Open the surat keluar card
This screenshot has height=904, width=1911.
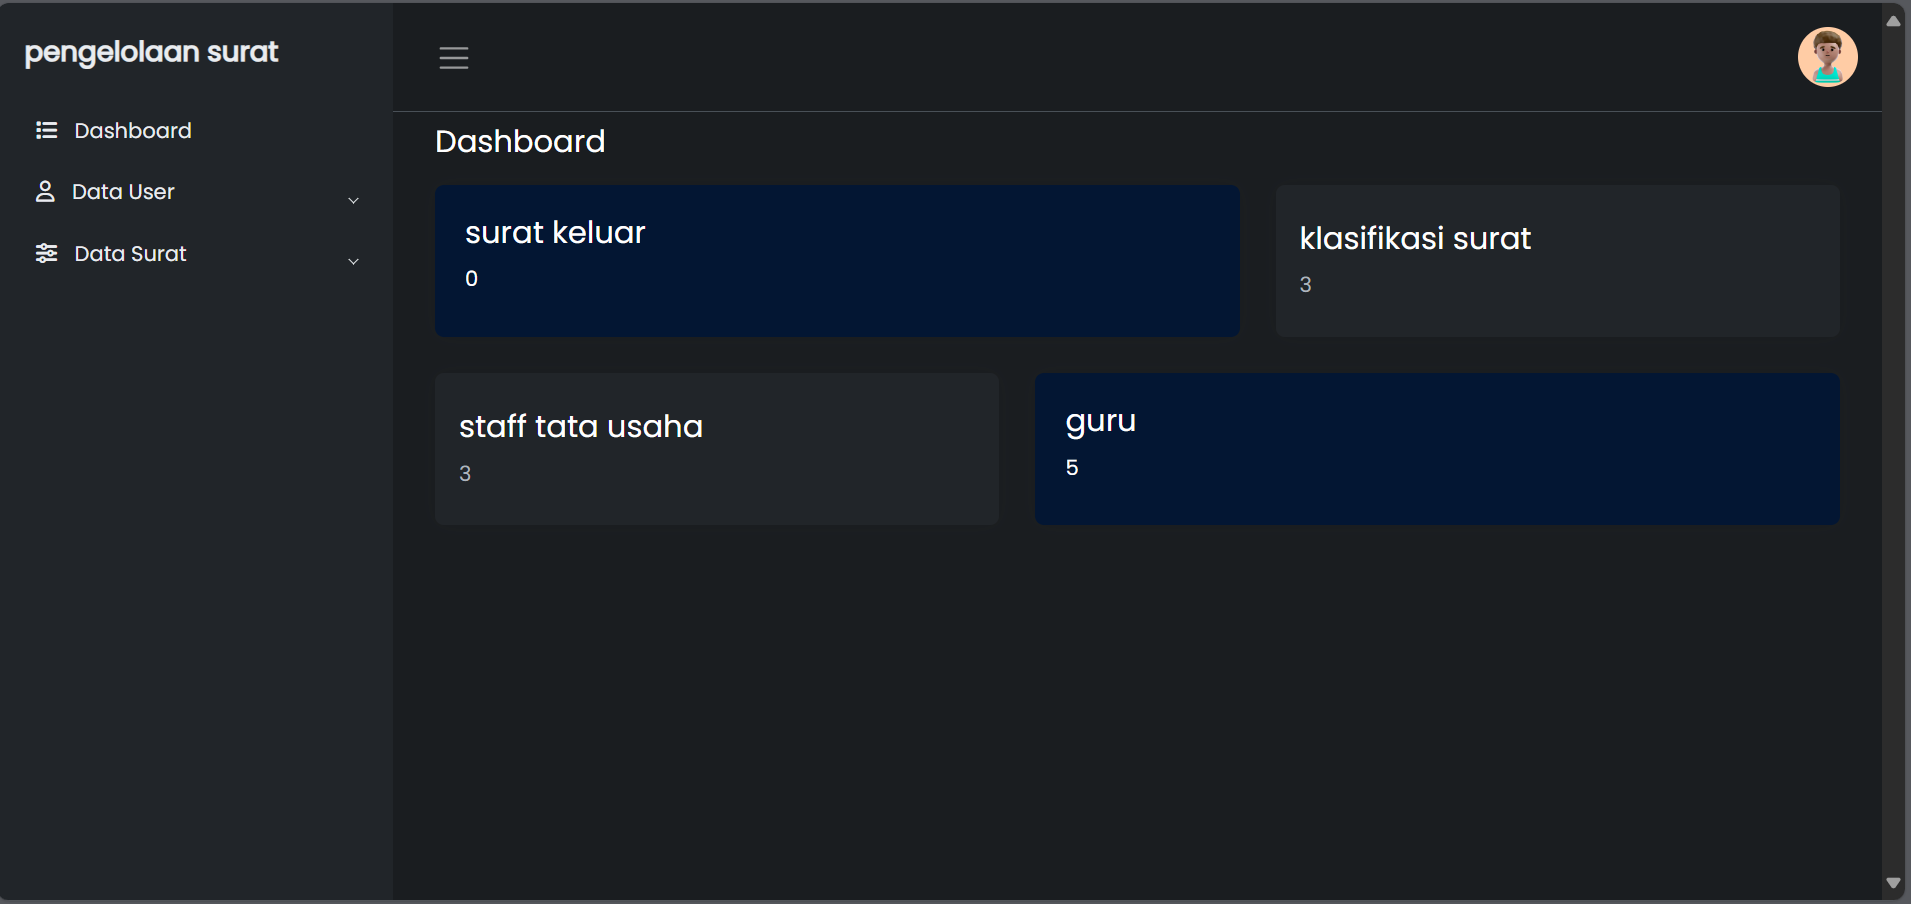point(837,260)
